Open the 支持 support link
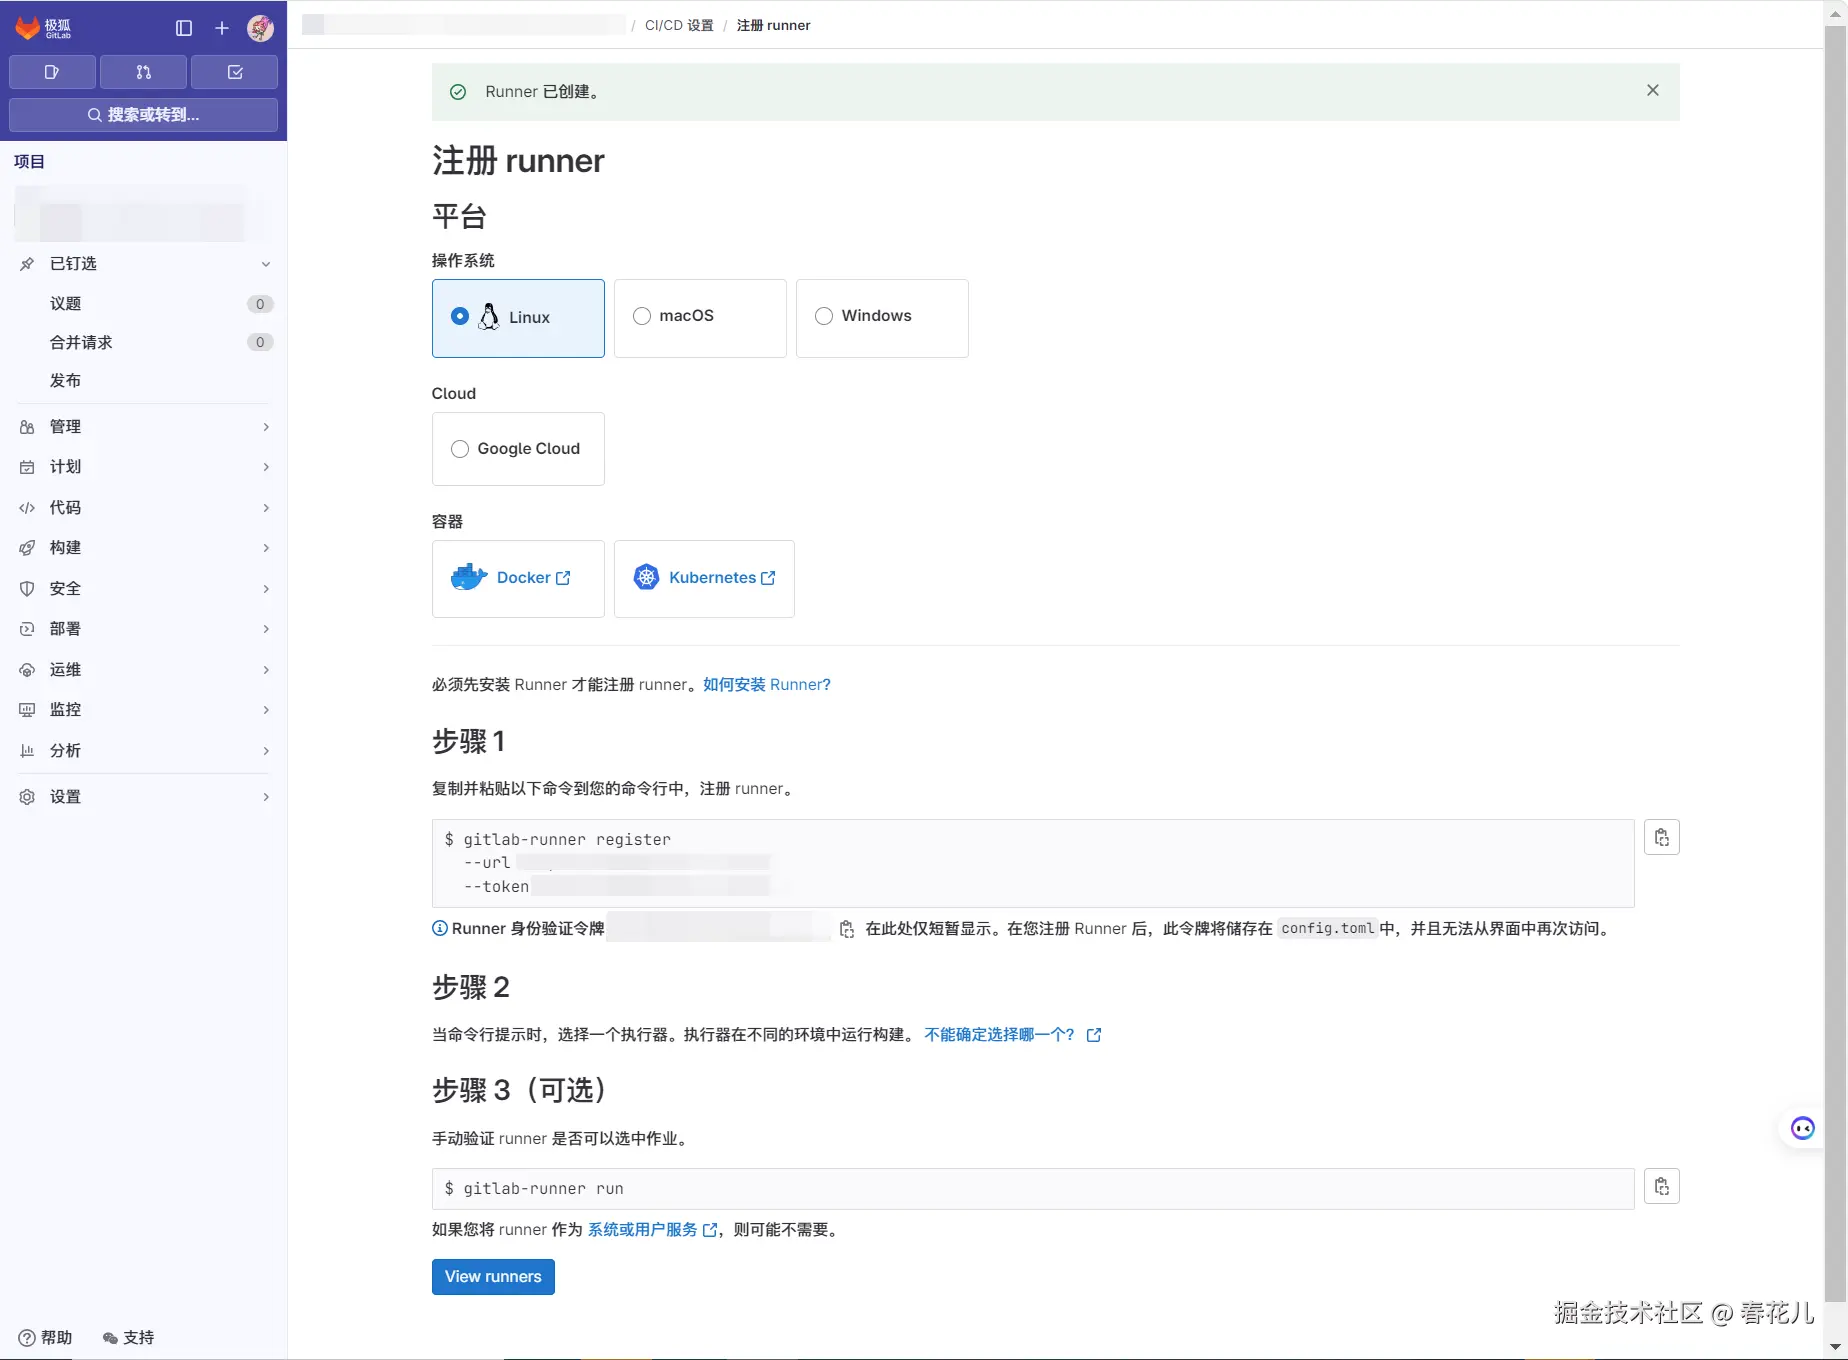1848x1360 pixels. click(129, 1338)
